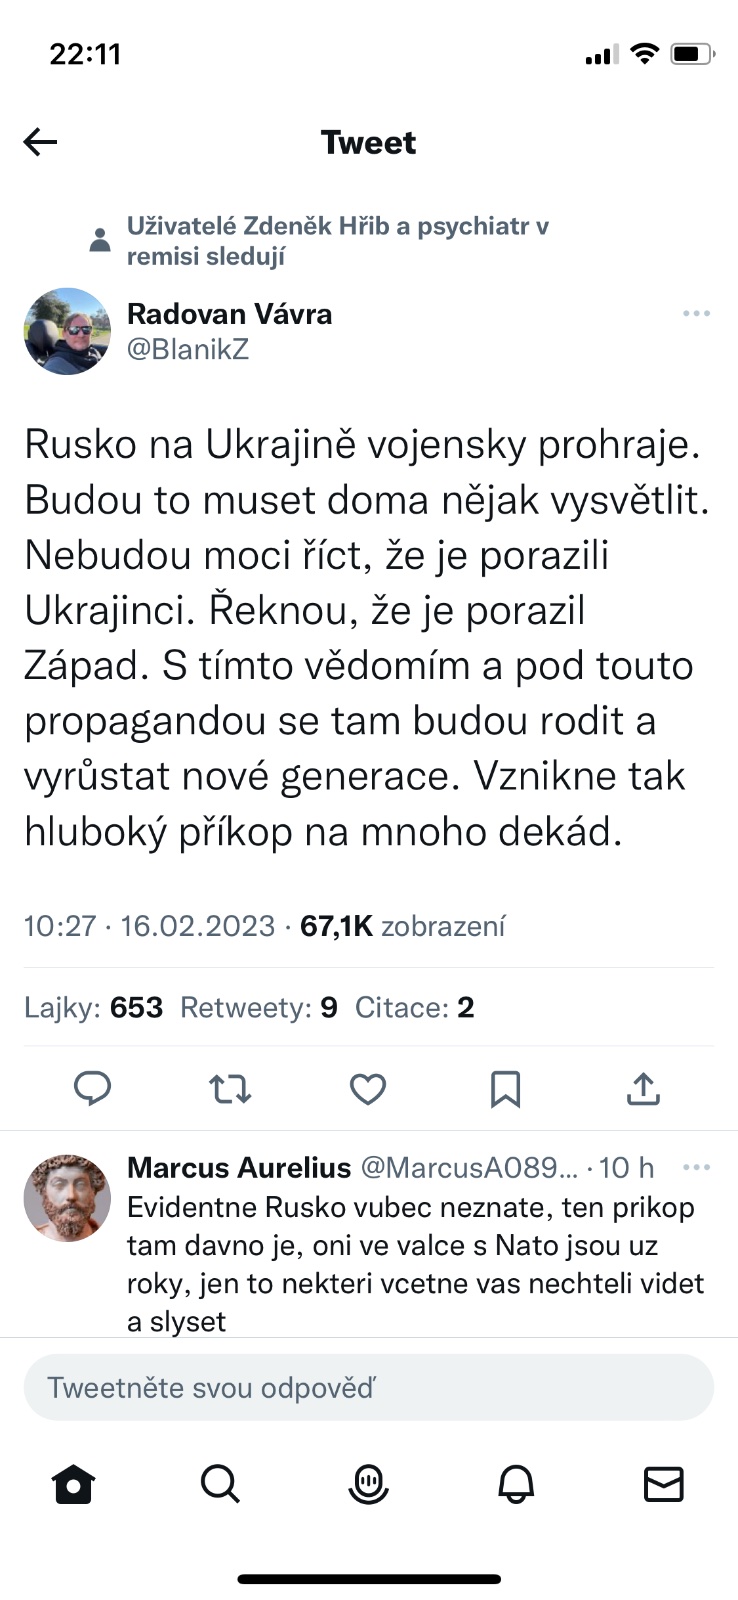Bookmark this tweet
Image resolution: width=738 pixels, height=1600 pixels.
tap(505, 1088)
